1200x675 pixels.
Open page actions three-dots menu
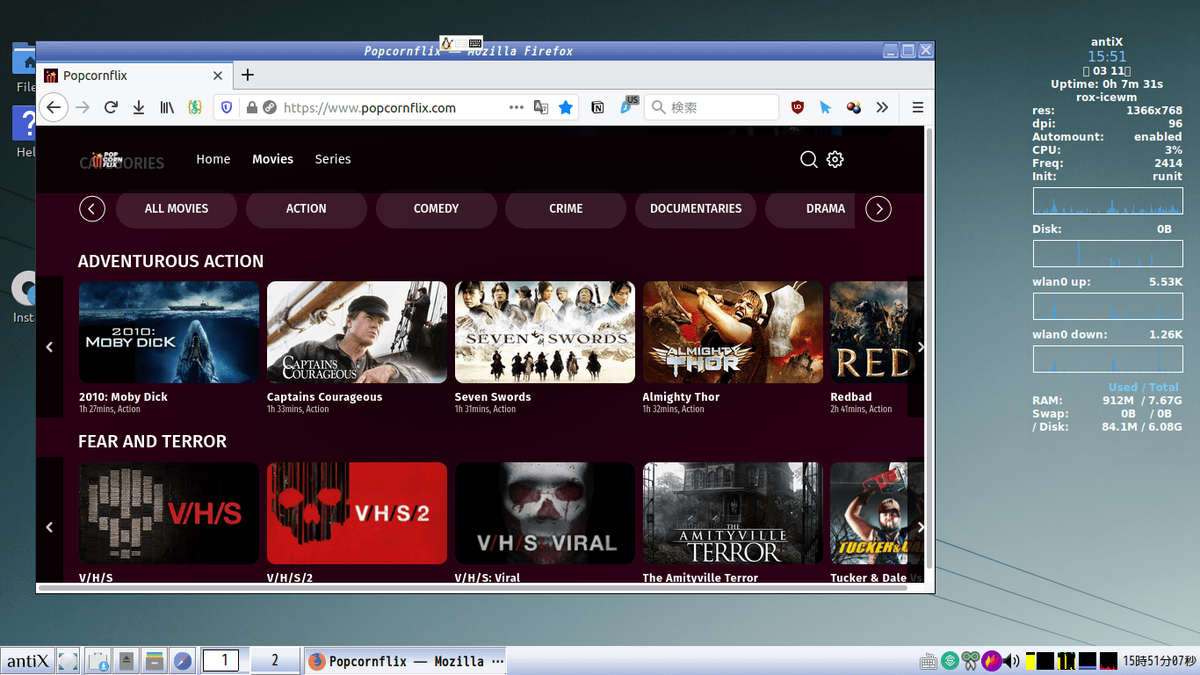516,107
